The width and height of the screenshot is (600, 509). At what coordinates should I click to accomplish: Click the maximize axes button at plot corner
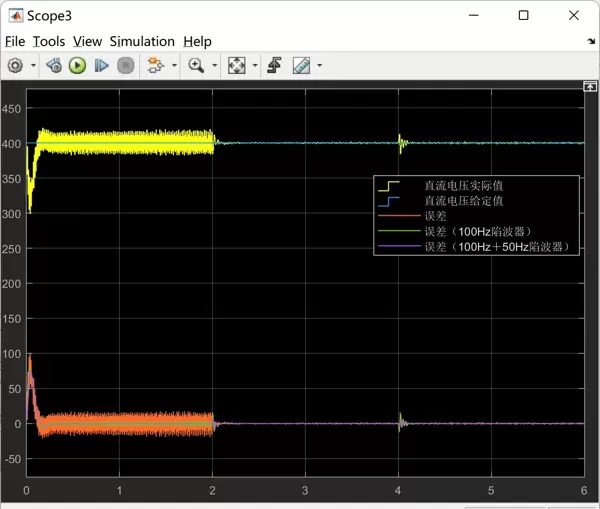click(x=589, y=88)
